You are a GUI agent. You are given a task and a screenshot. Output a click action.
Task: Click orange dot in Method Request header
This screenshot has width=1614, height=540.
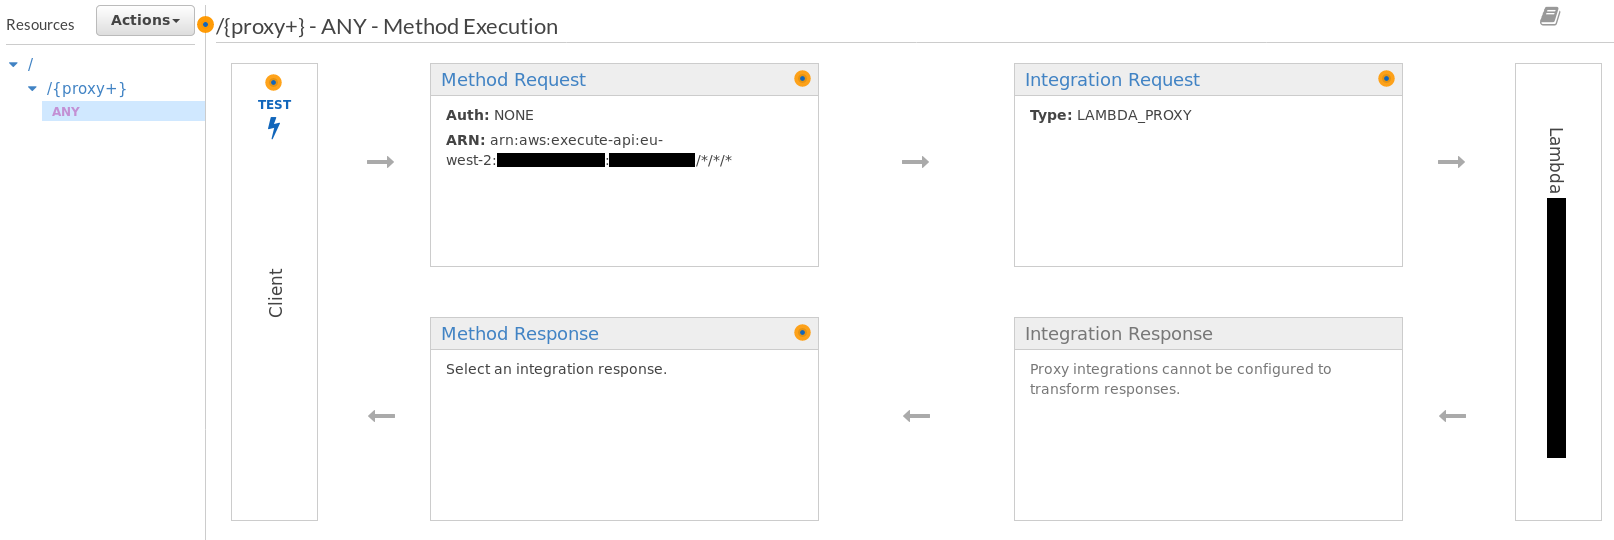[802, 78]
